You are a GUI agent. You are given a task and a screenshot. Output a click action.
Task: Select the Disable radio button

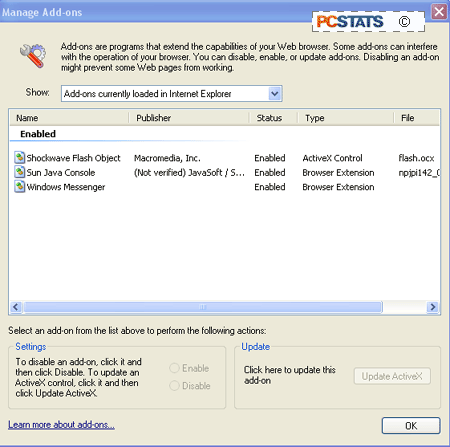click(174, 386)
